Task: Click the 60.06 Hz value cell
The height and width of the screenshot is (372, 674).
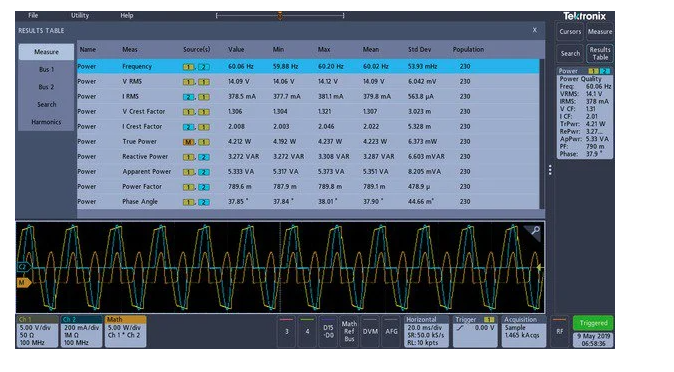Action: click(241, 67)
